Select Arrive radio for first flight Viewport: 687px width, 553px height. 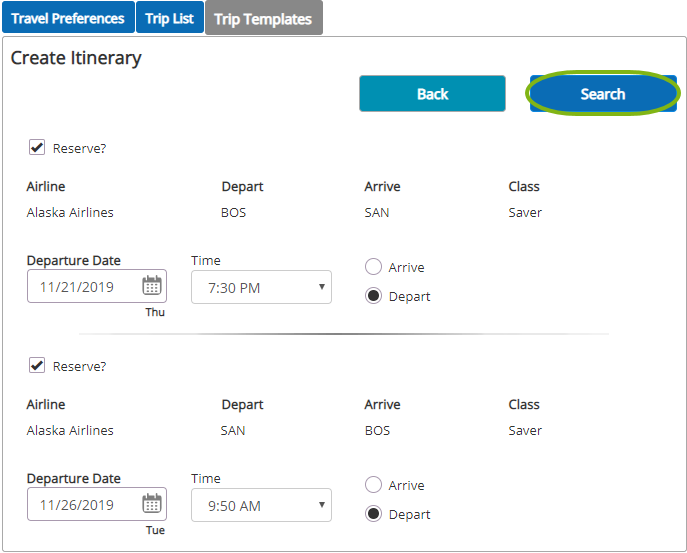click(373, 266)
